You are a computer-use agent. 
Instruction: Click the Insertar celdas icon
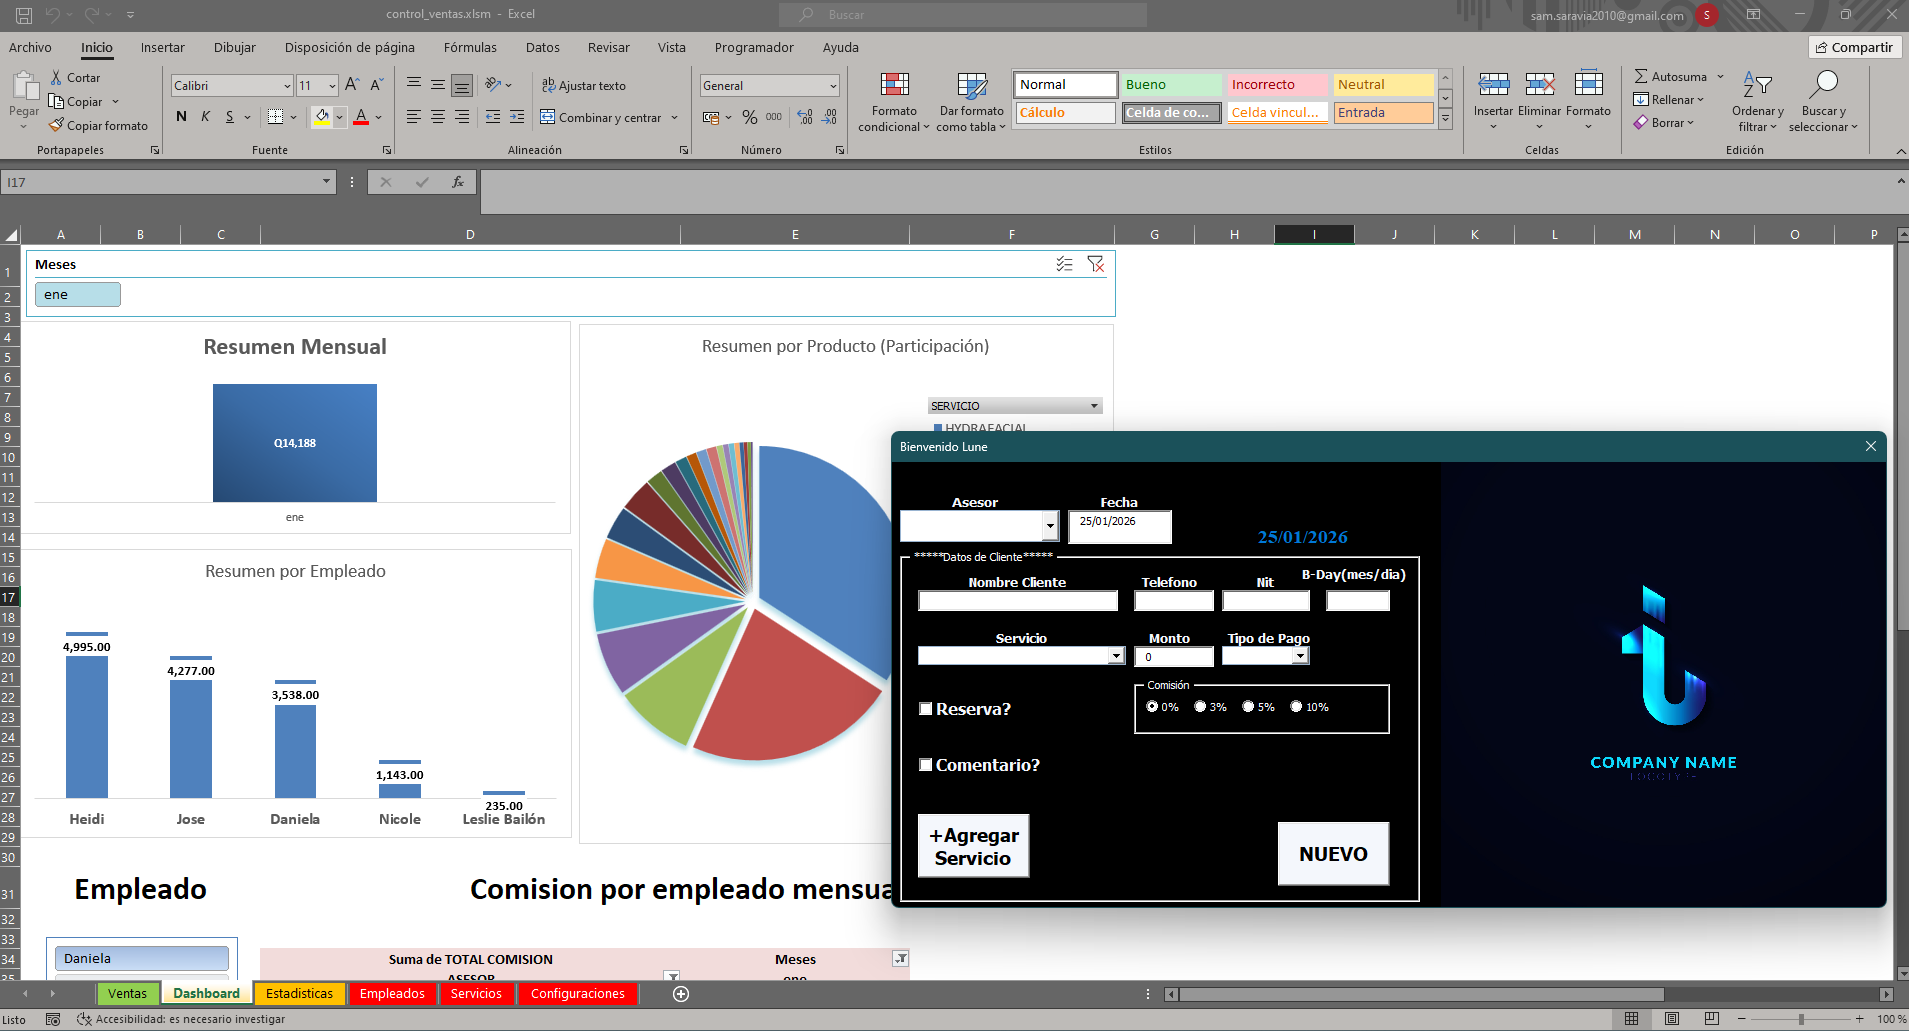pos(1493,84)
